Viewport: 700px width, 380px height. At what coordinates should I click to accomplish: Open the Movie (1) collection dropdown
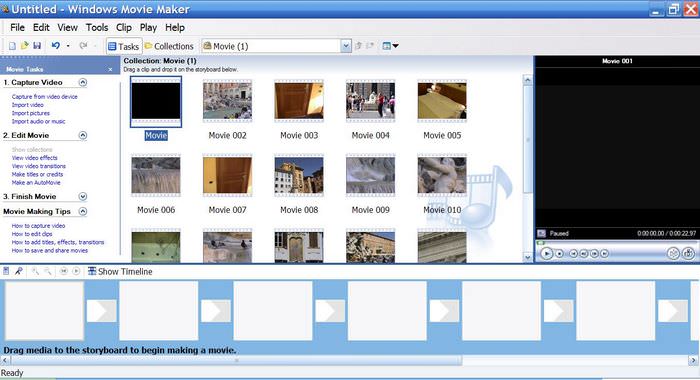[x=346, y=46]
